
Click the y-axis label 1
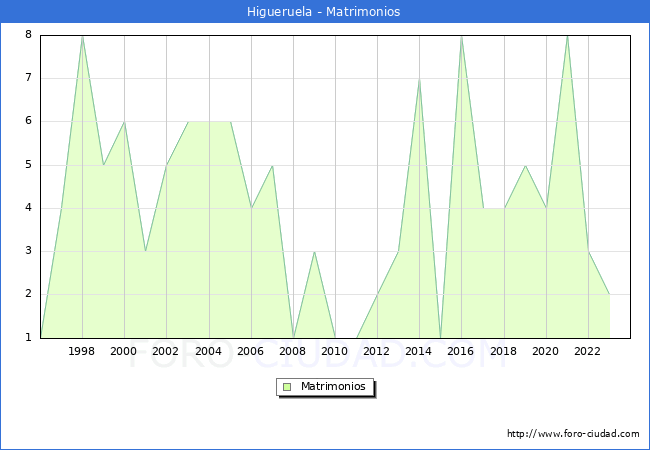(x=28, y=337)
